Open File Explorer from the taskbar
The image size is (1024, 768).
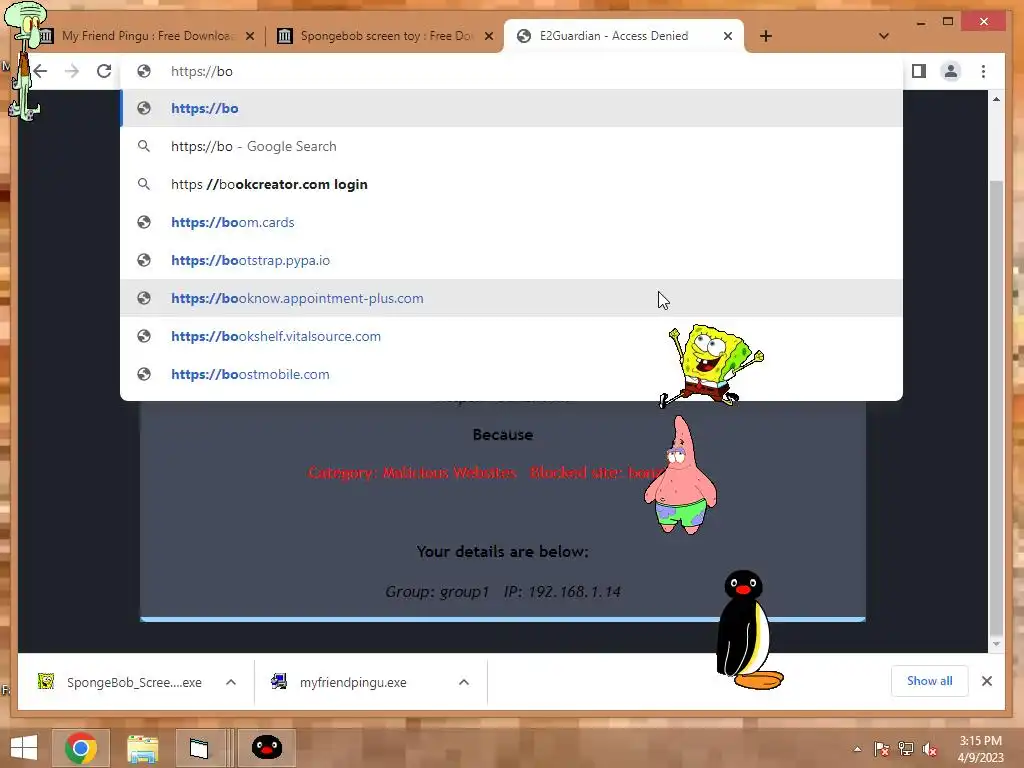[x=142, y=748]
